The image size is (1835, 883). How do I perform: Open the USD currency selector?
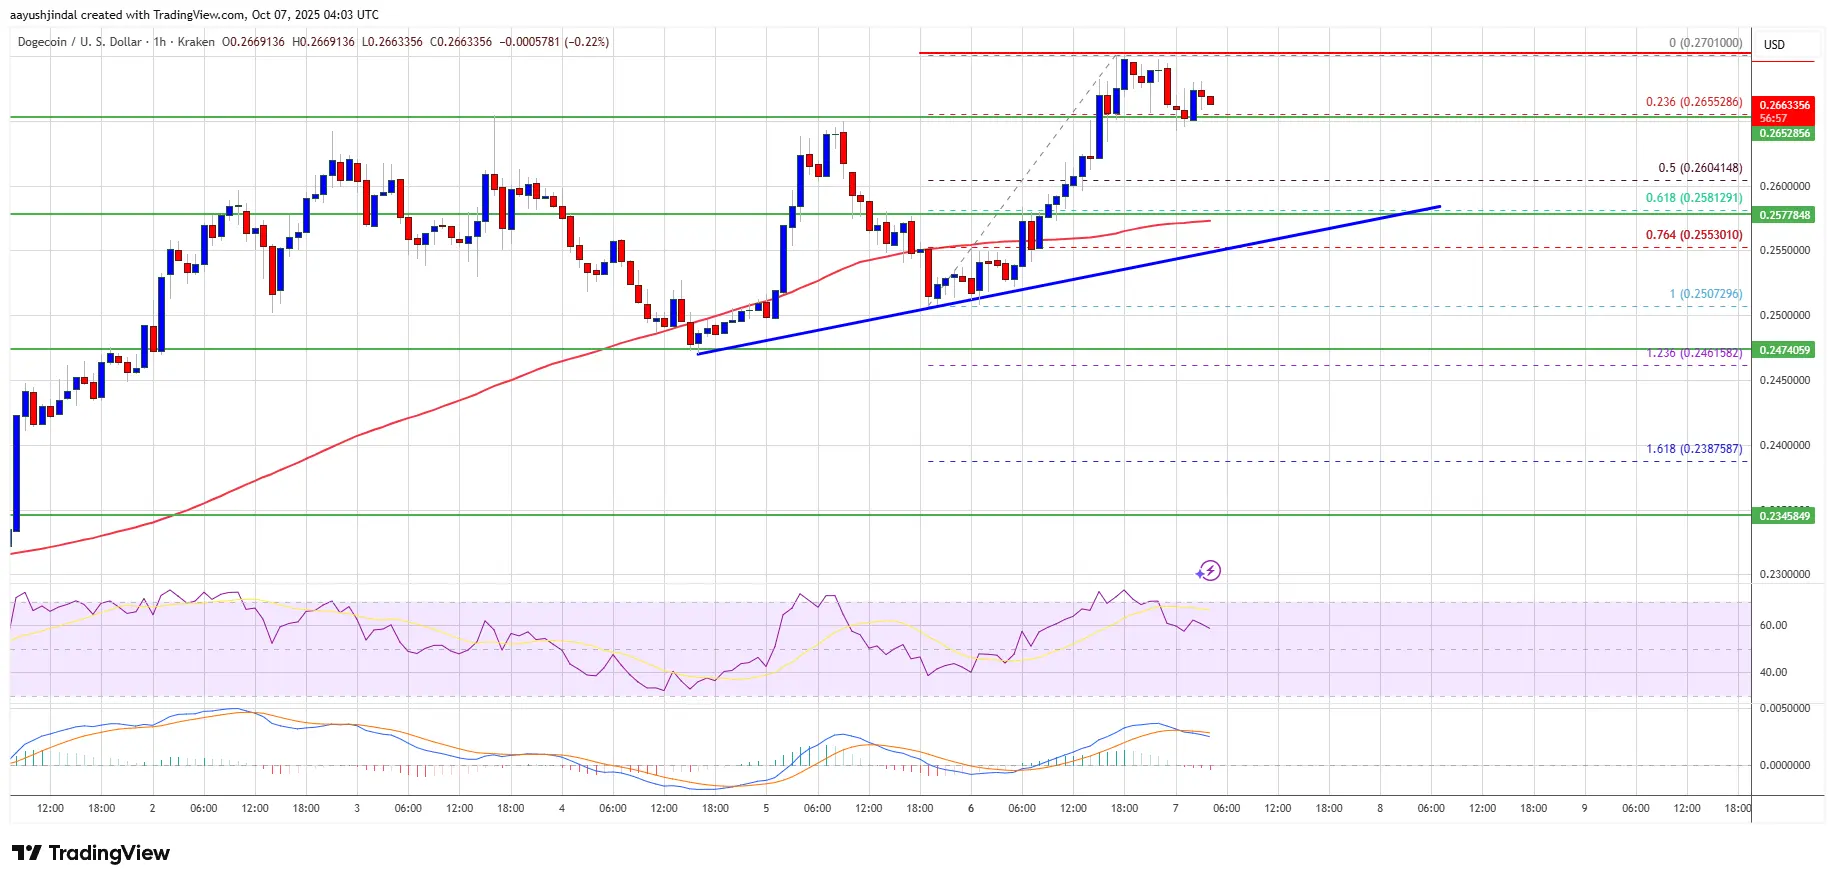point(1774,45)
